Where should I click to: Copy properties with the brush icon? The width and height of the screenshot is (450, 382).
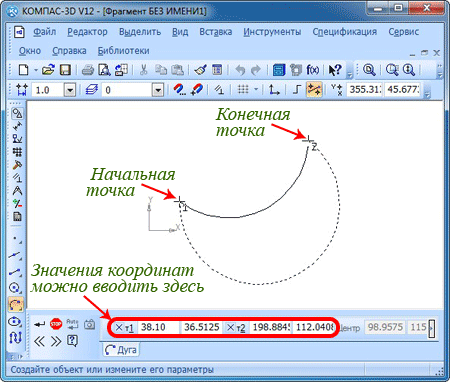pos(200,70)
